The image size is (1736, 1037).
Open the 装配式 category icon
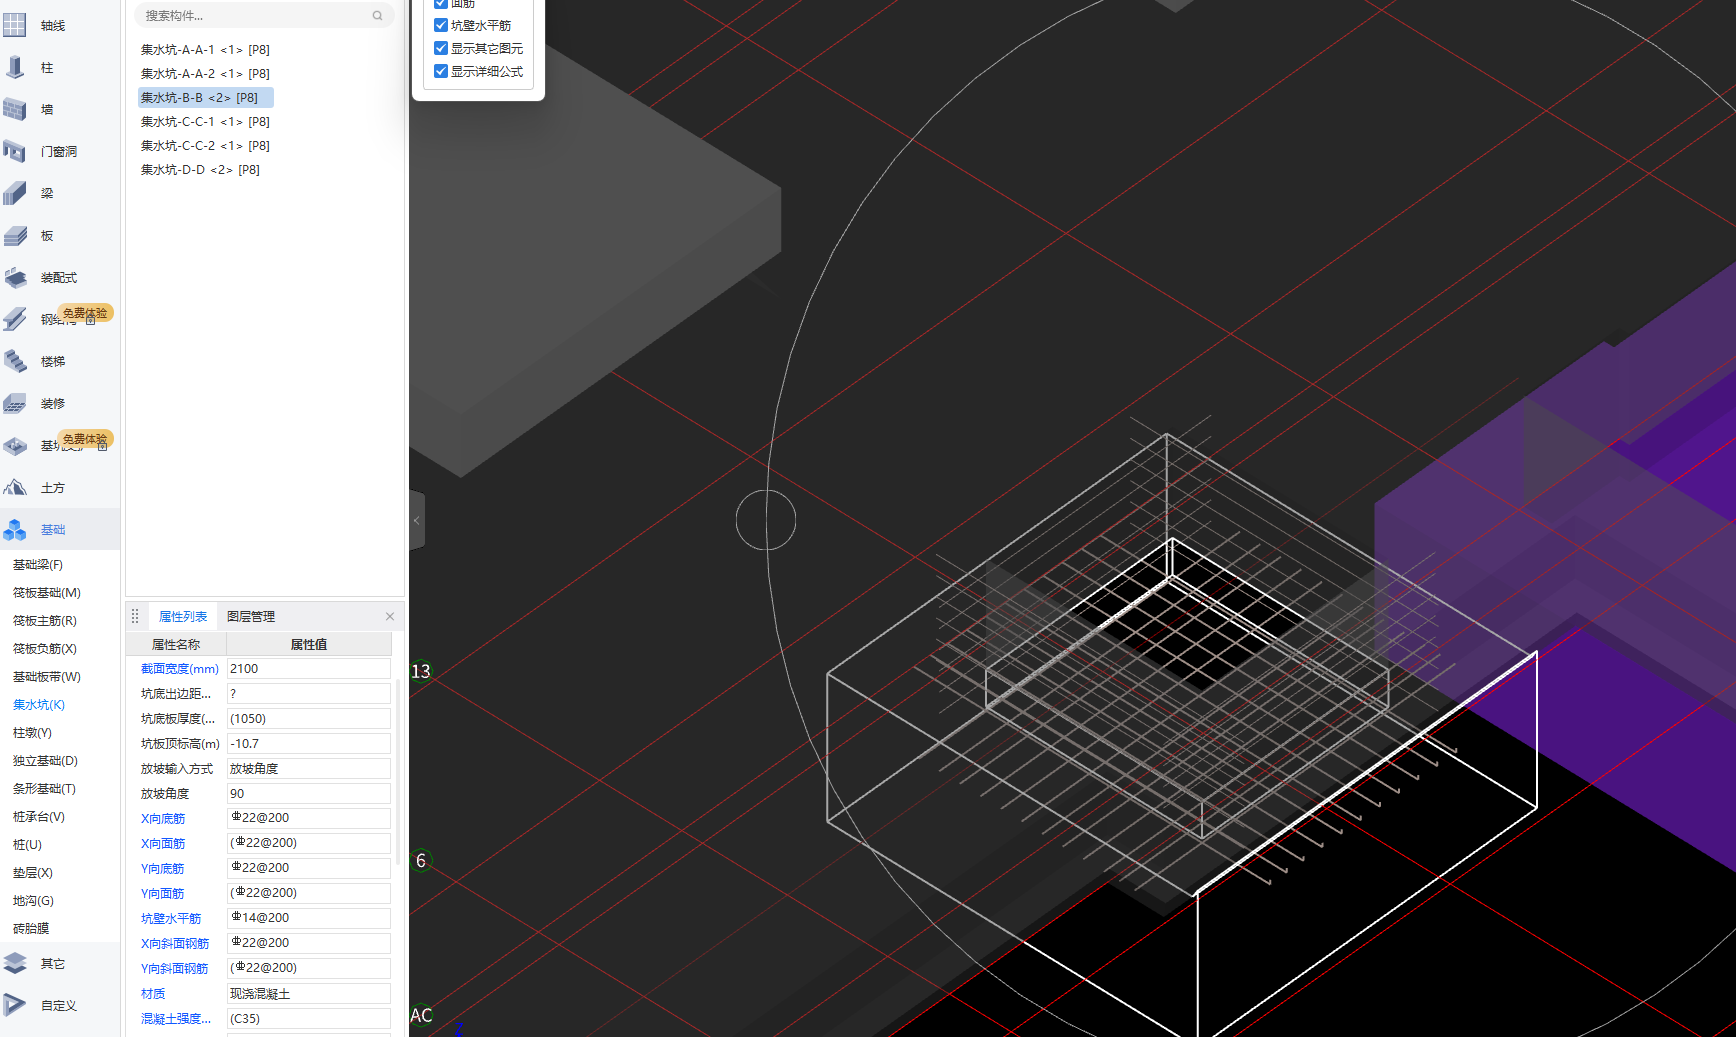tap(15, 277)
